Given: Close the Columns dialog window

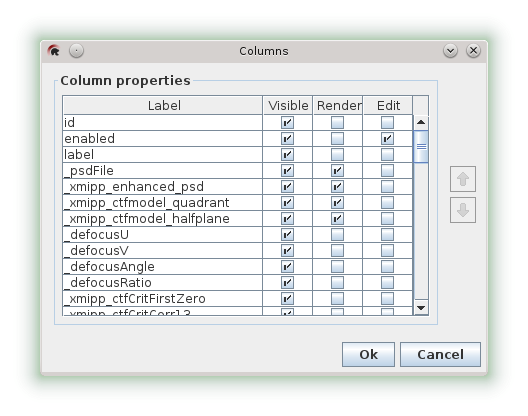Looking at the screenshot, I should [x=473, y=51].
